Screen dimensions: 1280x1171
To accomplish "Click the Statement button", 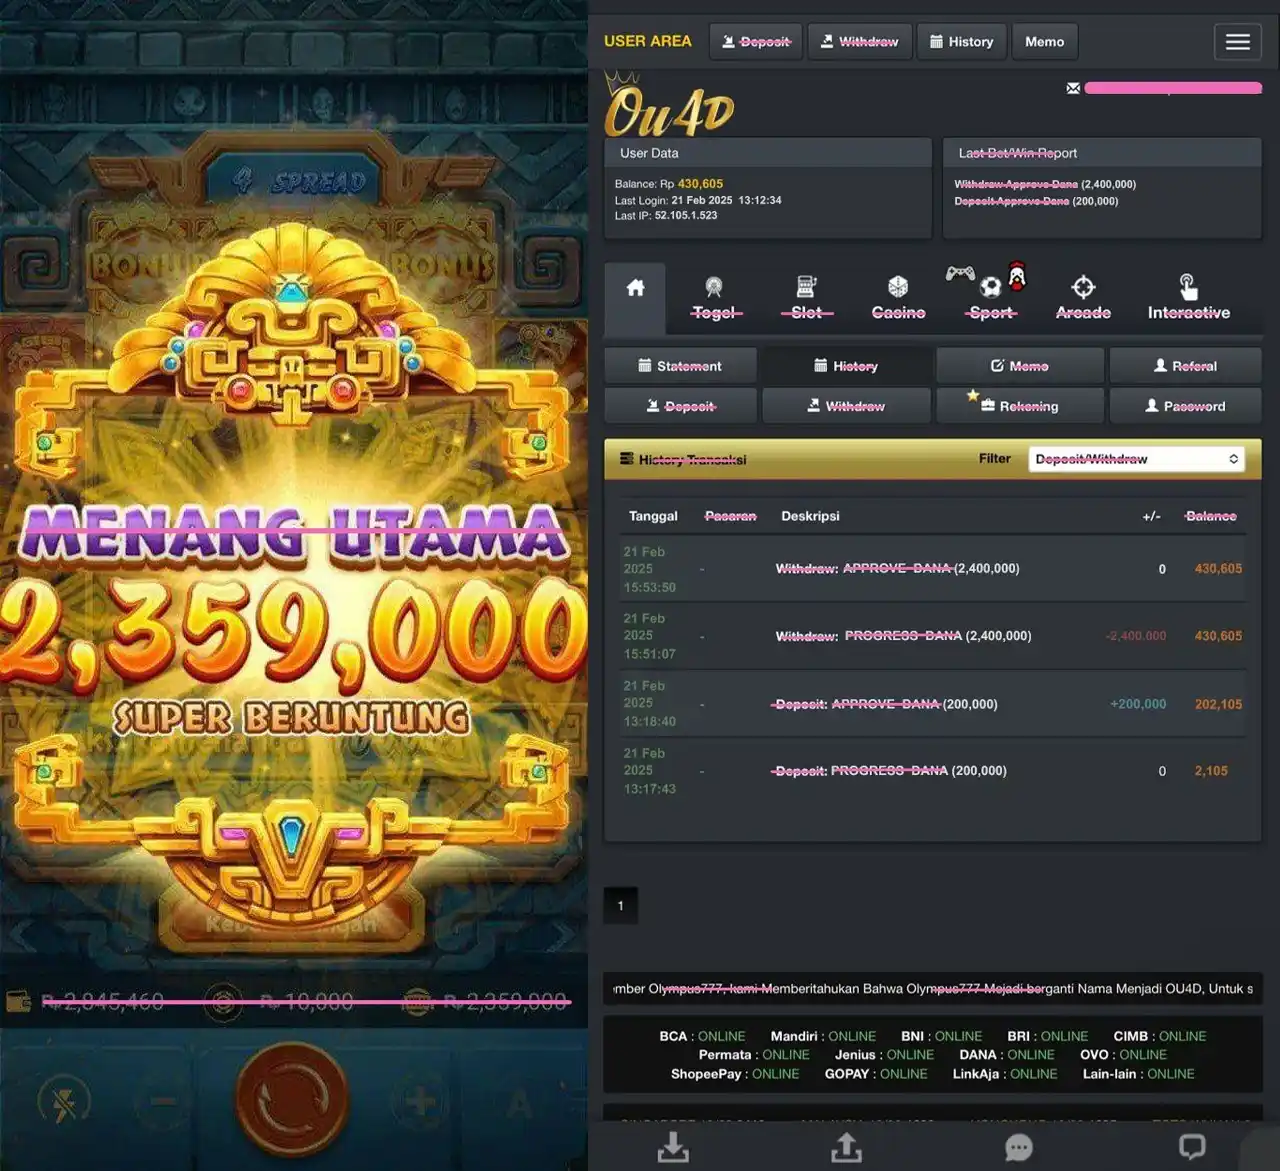I will pos(680,366).
